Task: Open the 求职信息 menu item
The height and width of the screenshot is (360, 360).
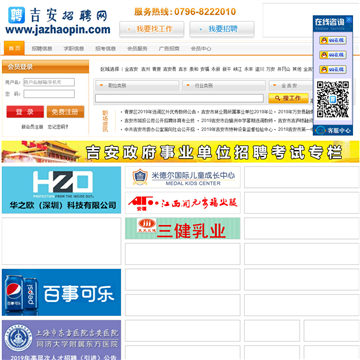Action: (74, 48)
